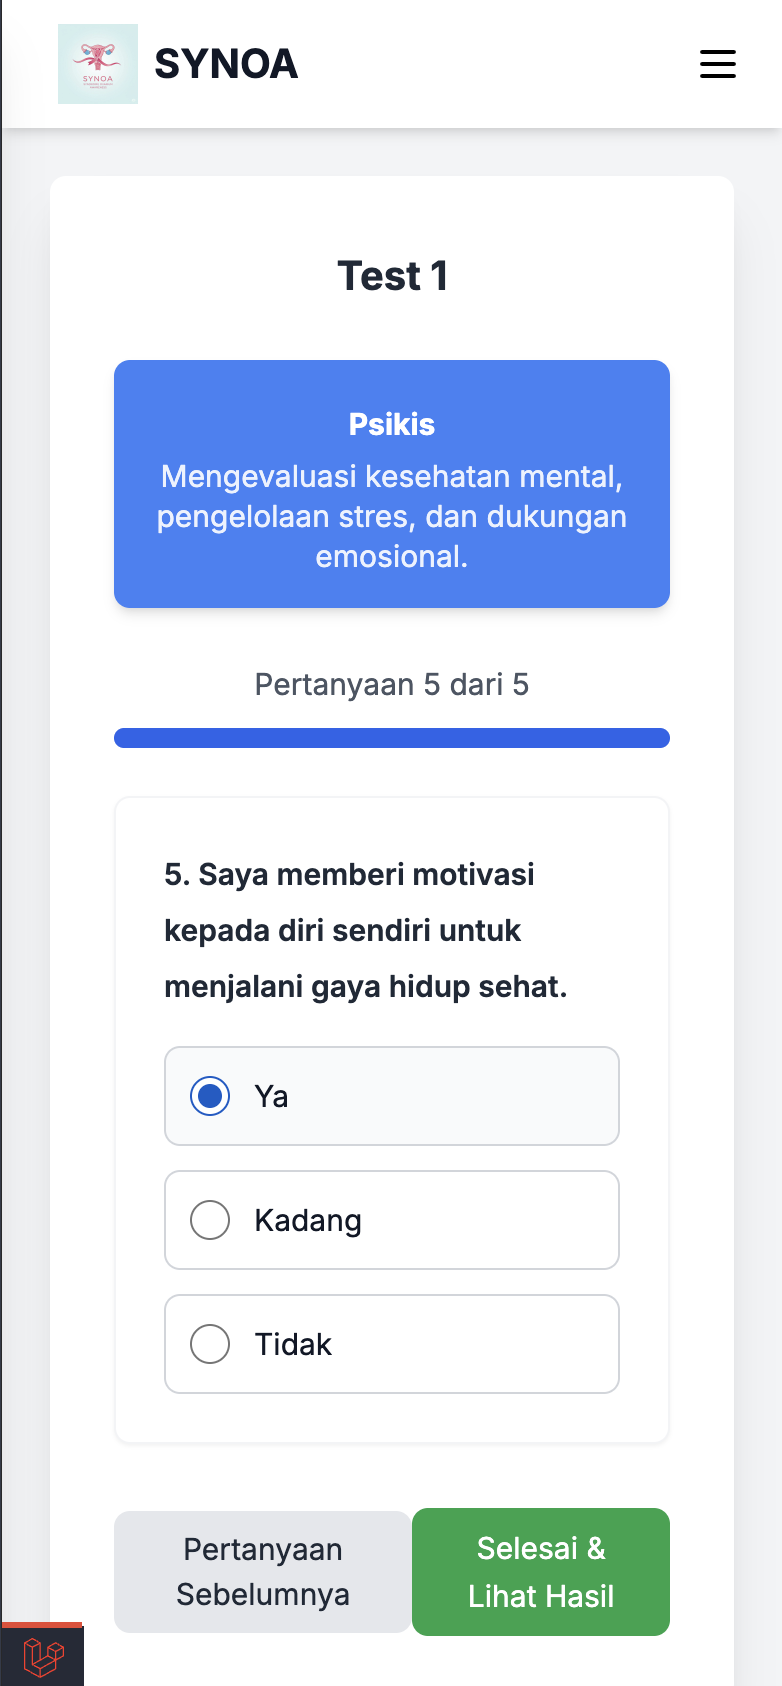
Task: Choose the "Kadang" radio button
Action: 210,1220
